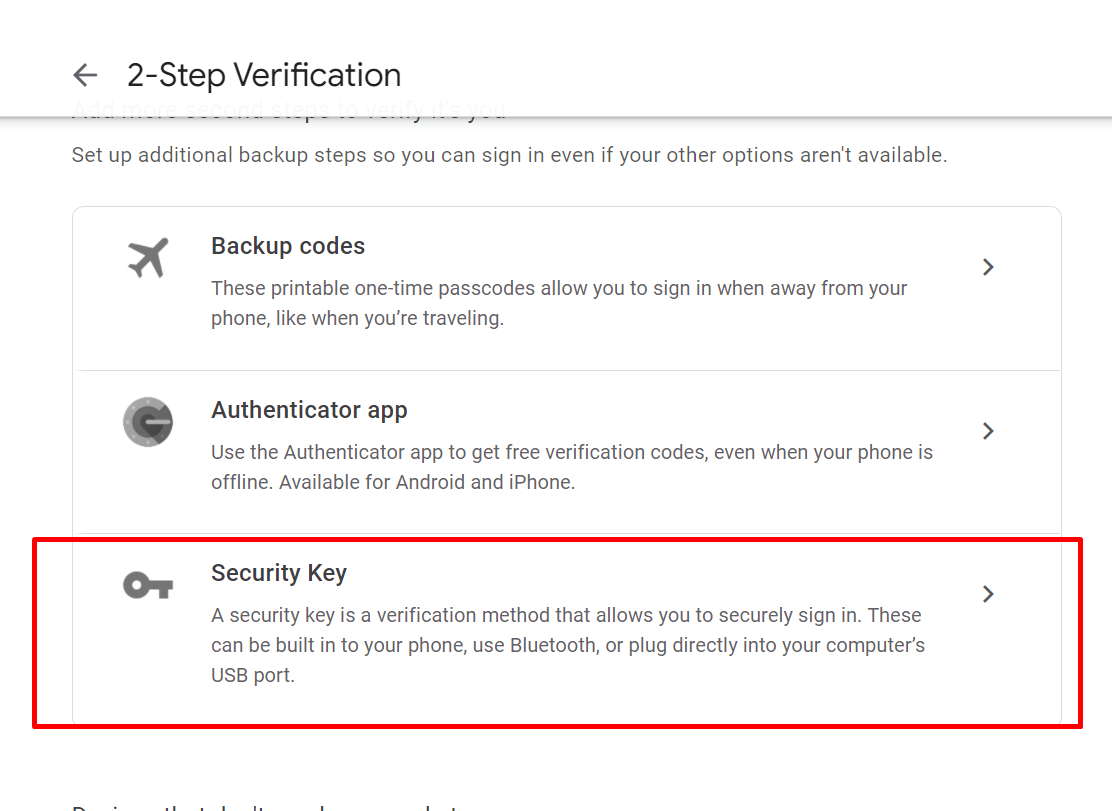Open the Security Key title
The width and height of the screenshot is (1112, 811).
279,573
